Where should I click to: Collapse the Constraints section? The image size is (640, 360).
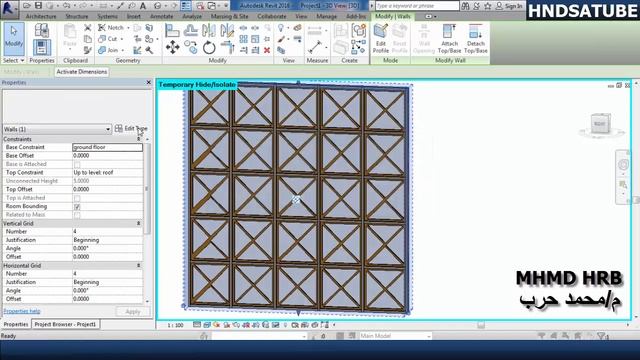tap(138, 139)
